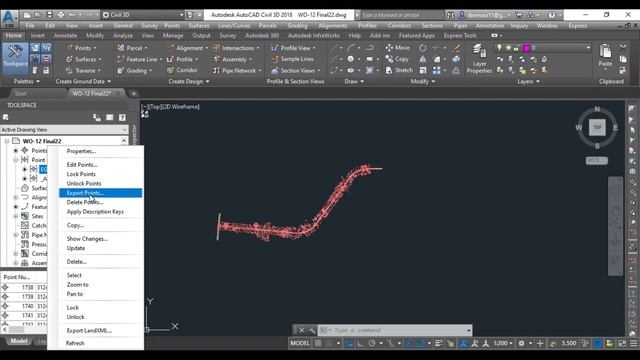Toggle clean screen icon in status bar
640x360 pixels.
click(x=622, y=343)
